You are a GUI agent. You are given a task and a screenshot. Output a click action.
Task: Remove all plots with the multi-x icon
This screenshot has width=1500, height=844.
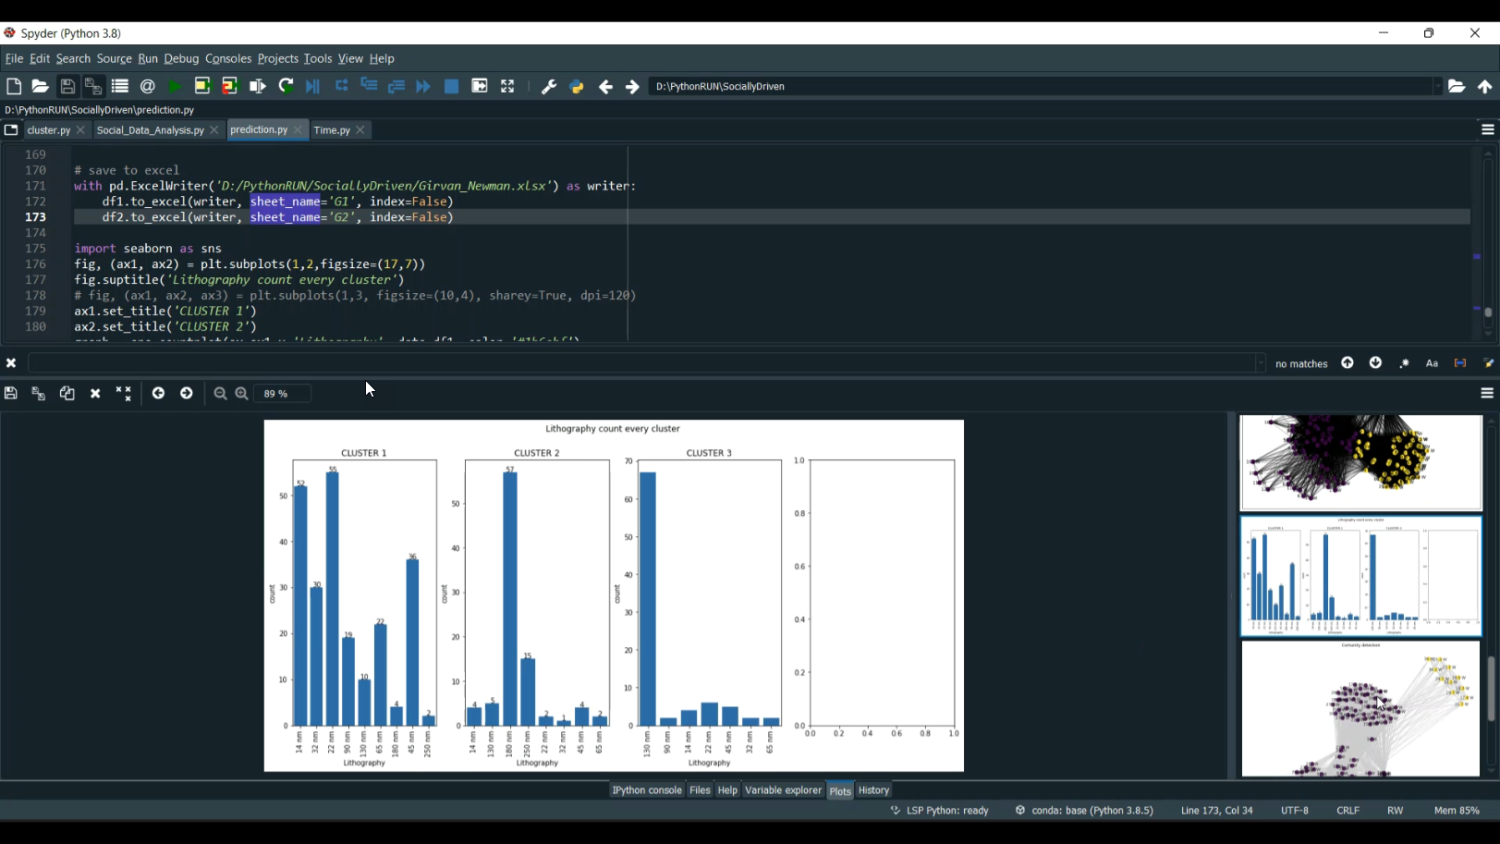[123, 394]
